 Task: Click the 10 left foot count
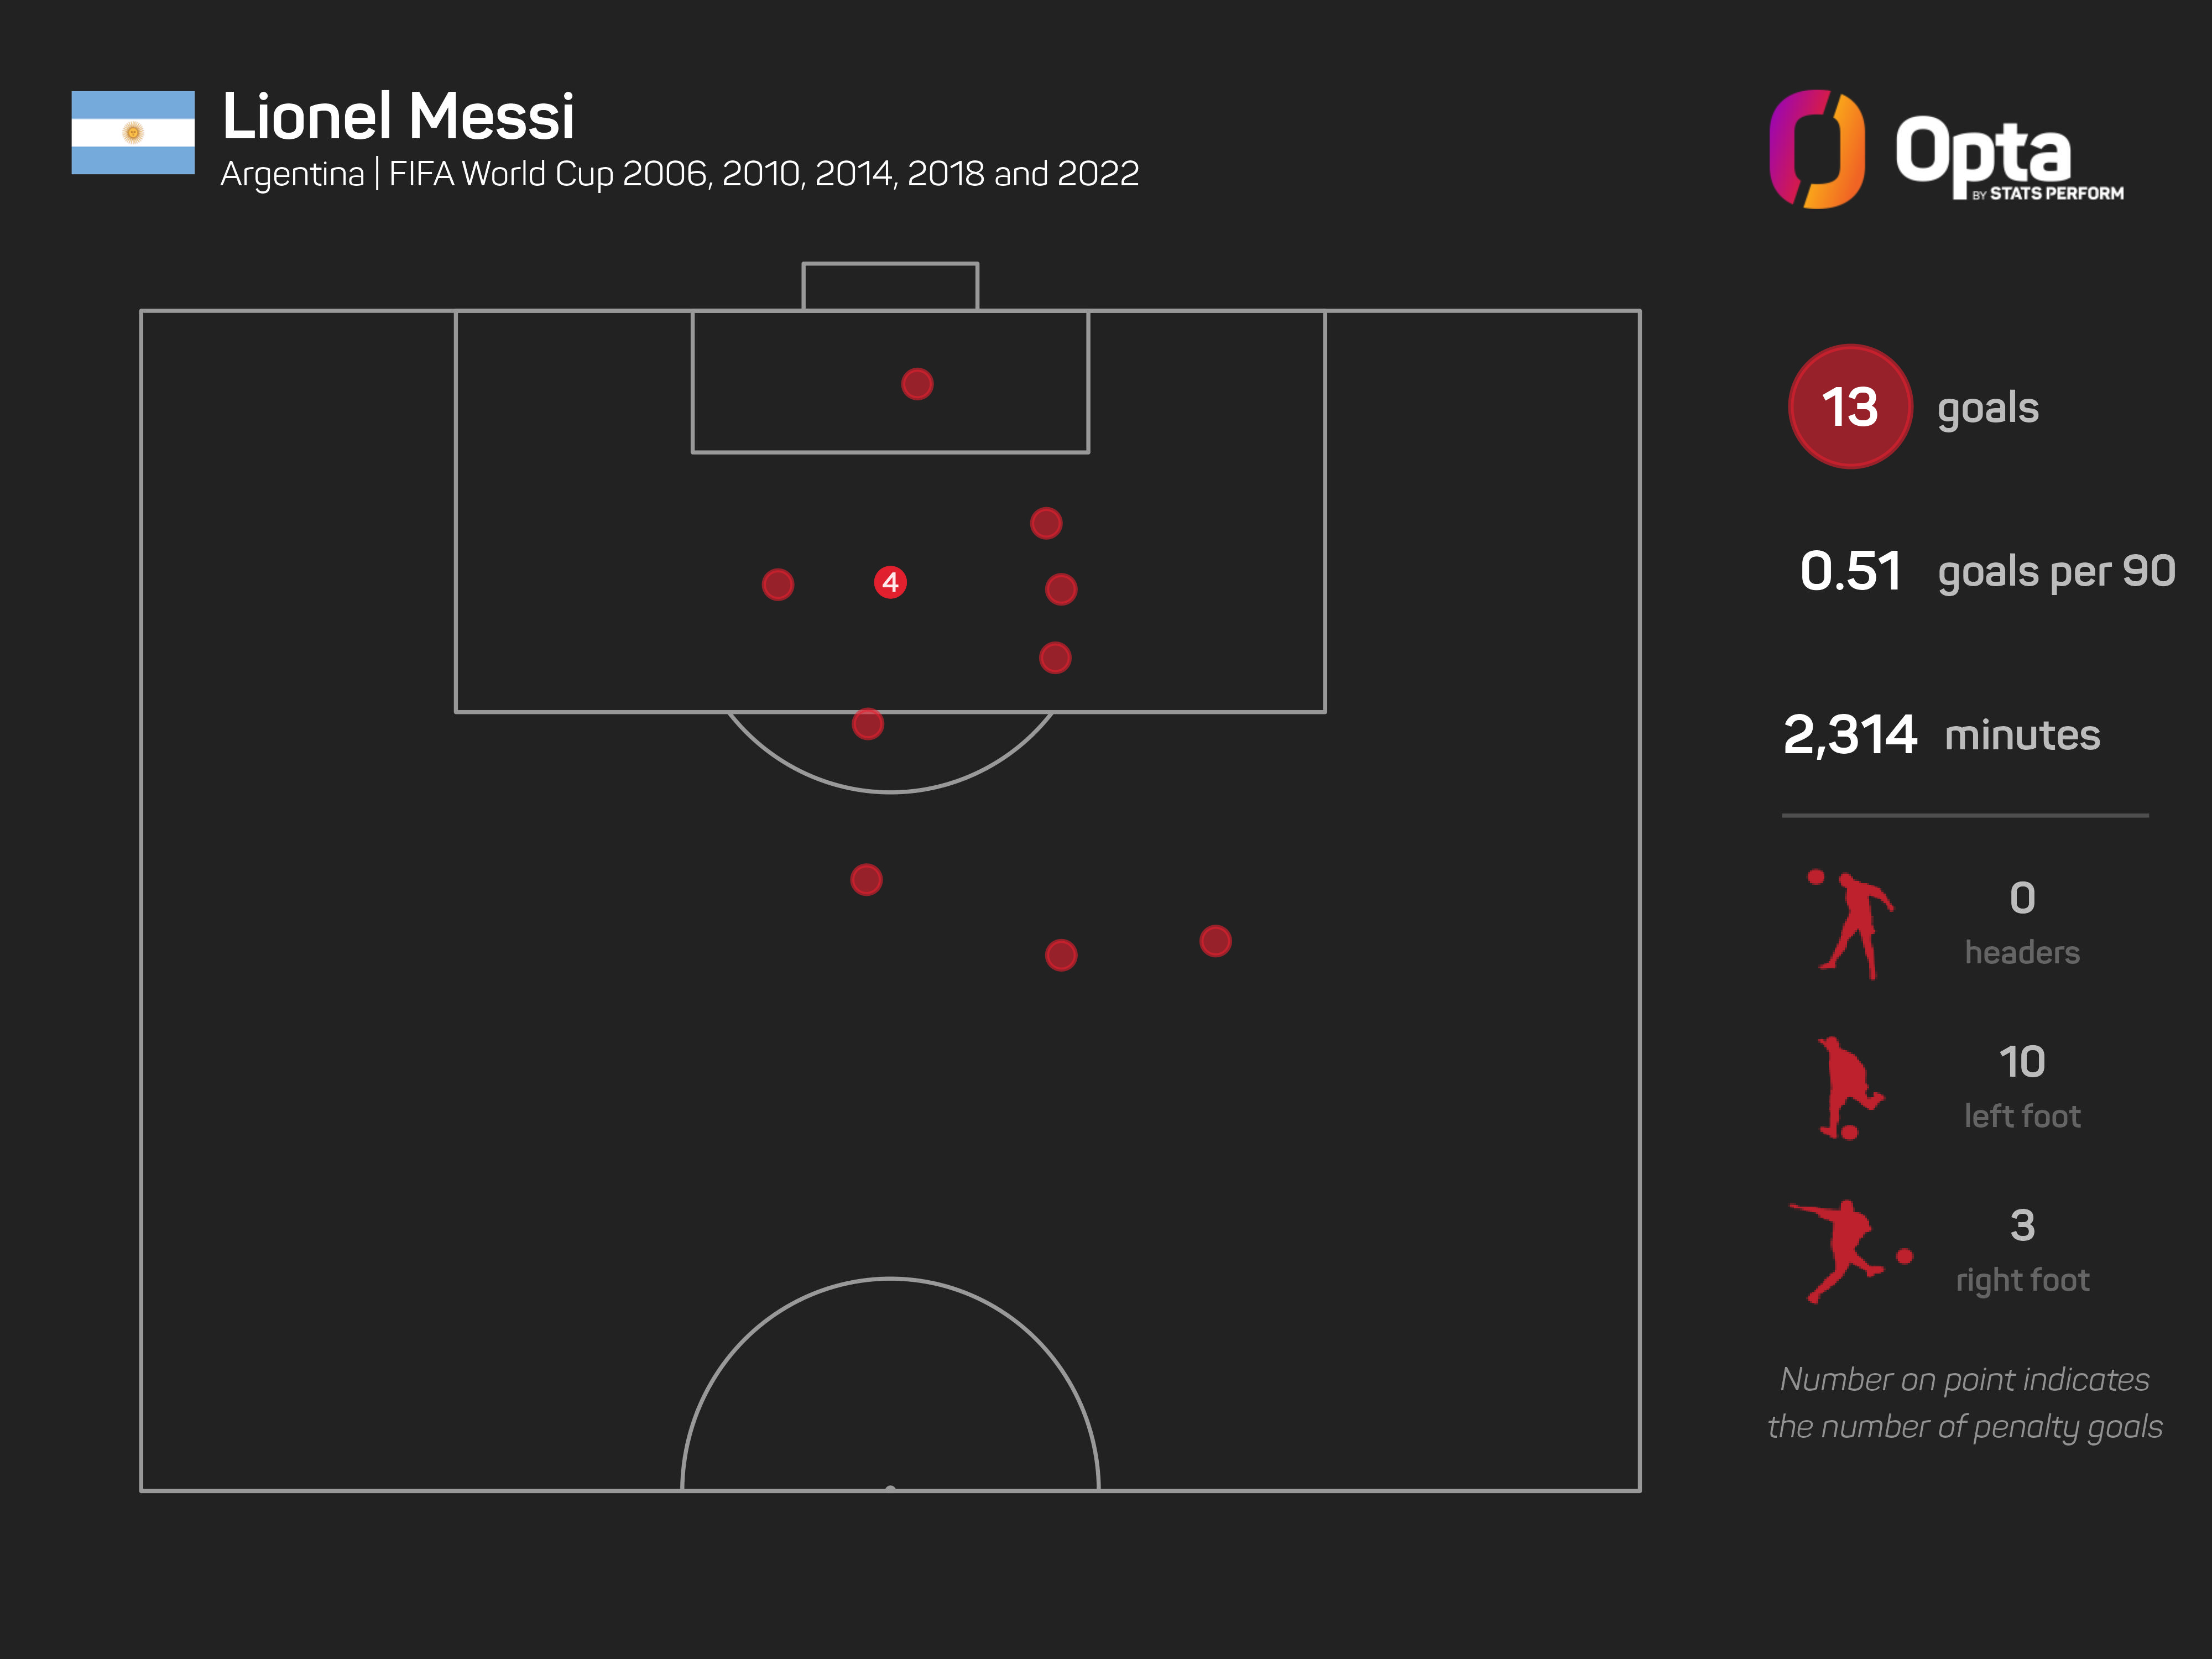[x=2021, y=1062]
